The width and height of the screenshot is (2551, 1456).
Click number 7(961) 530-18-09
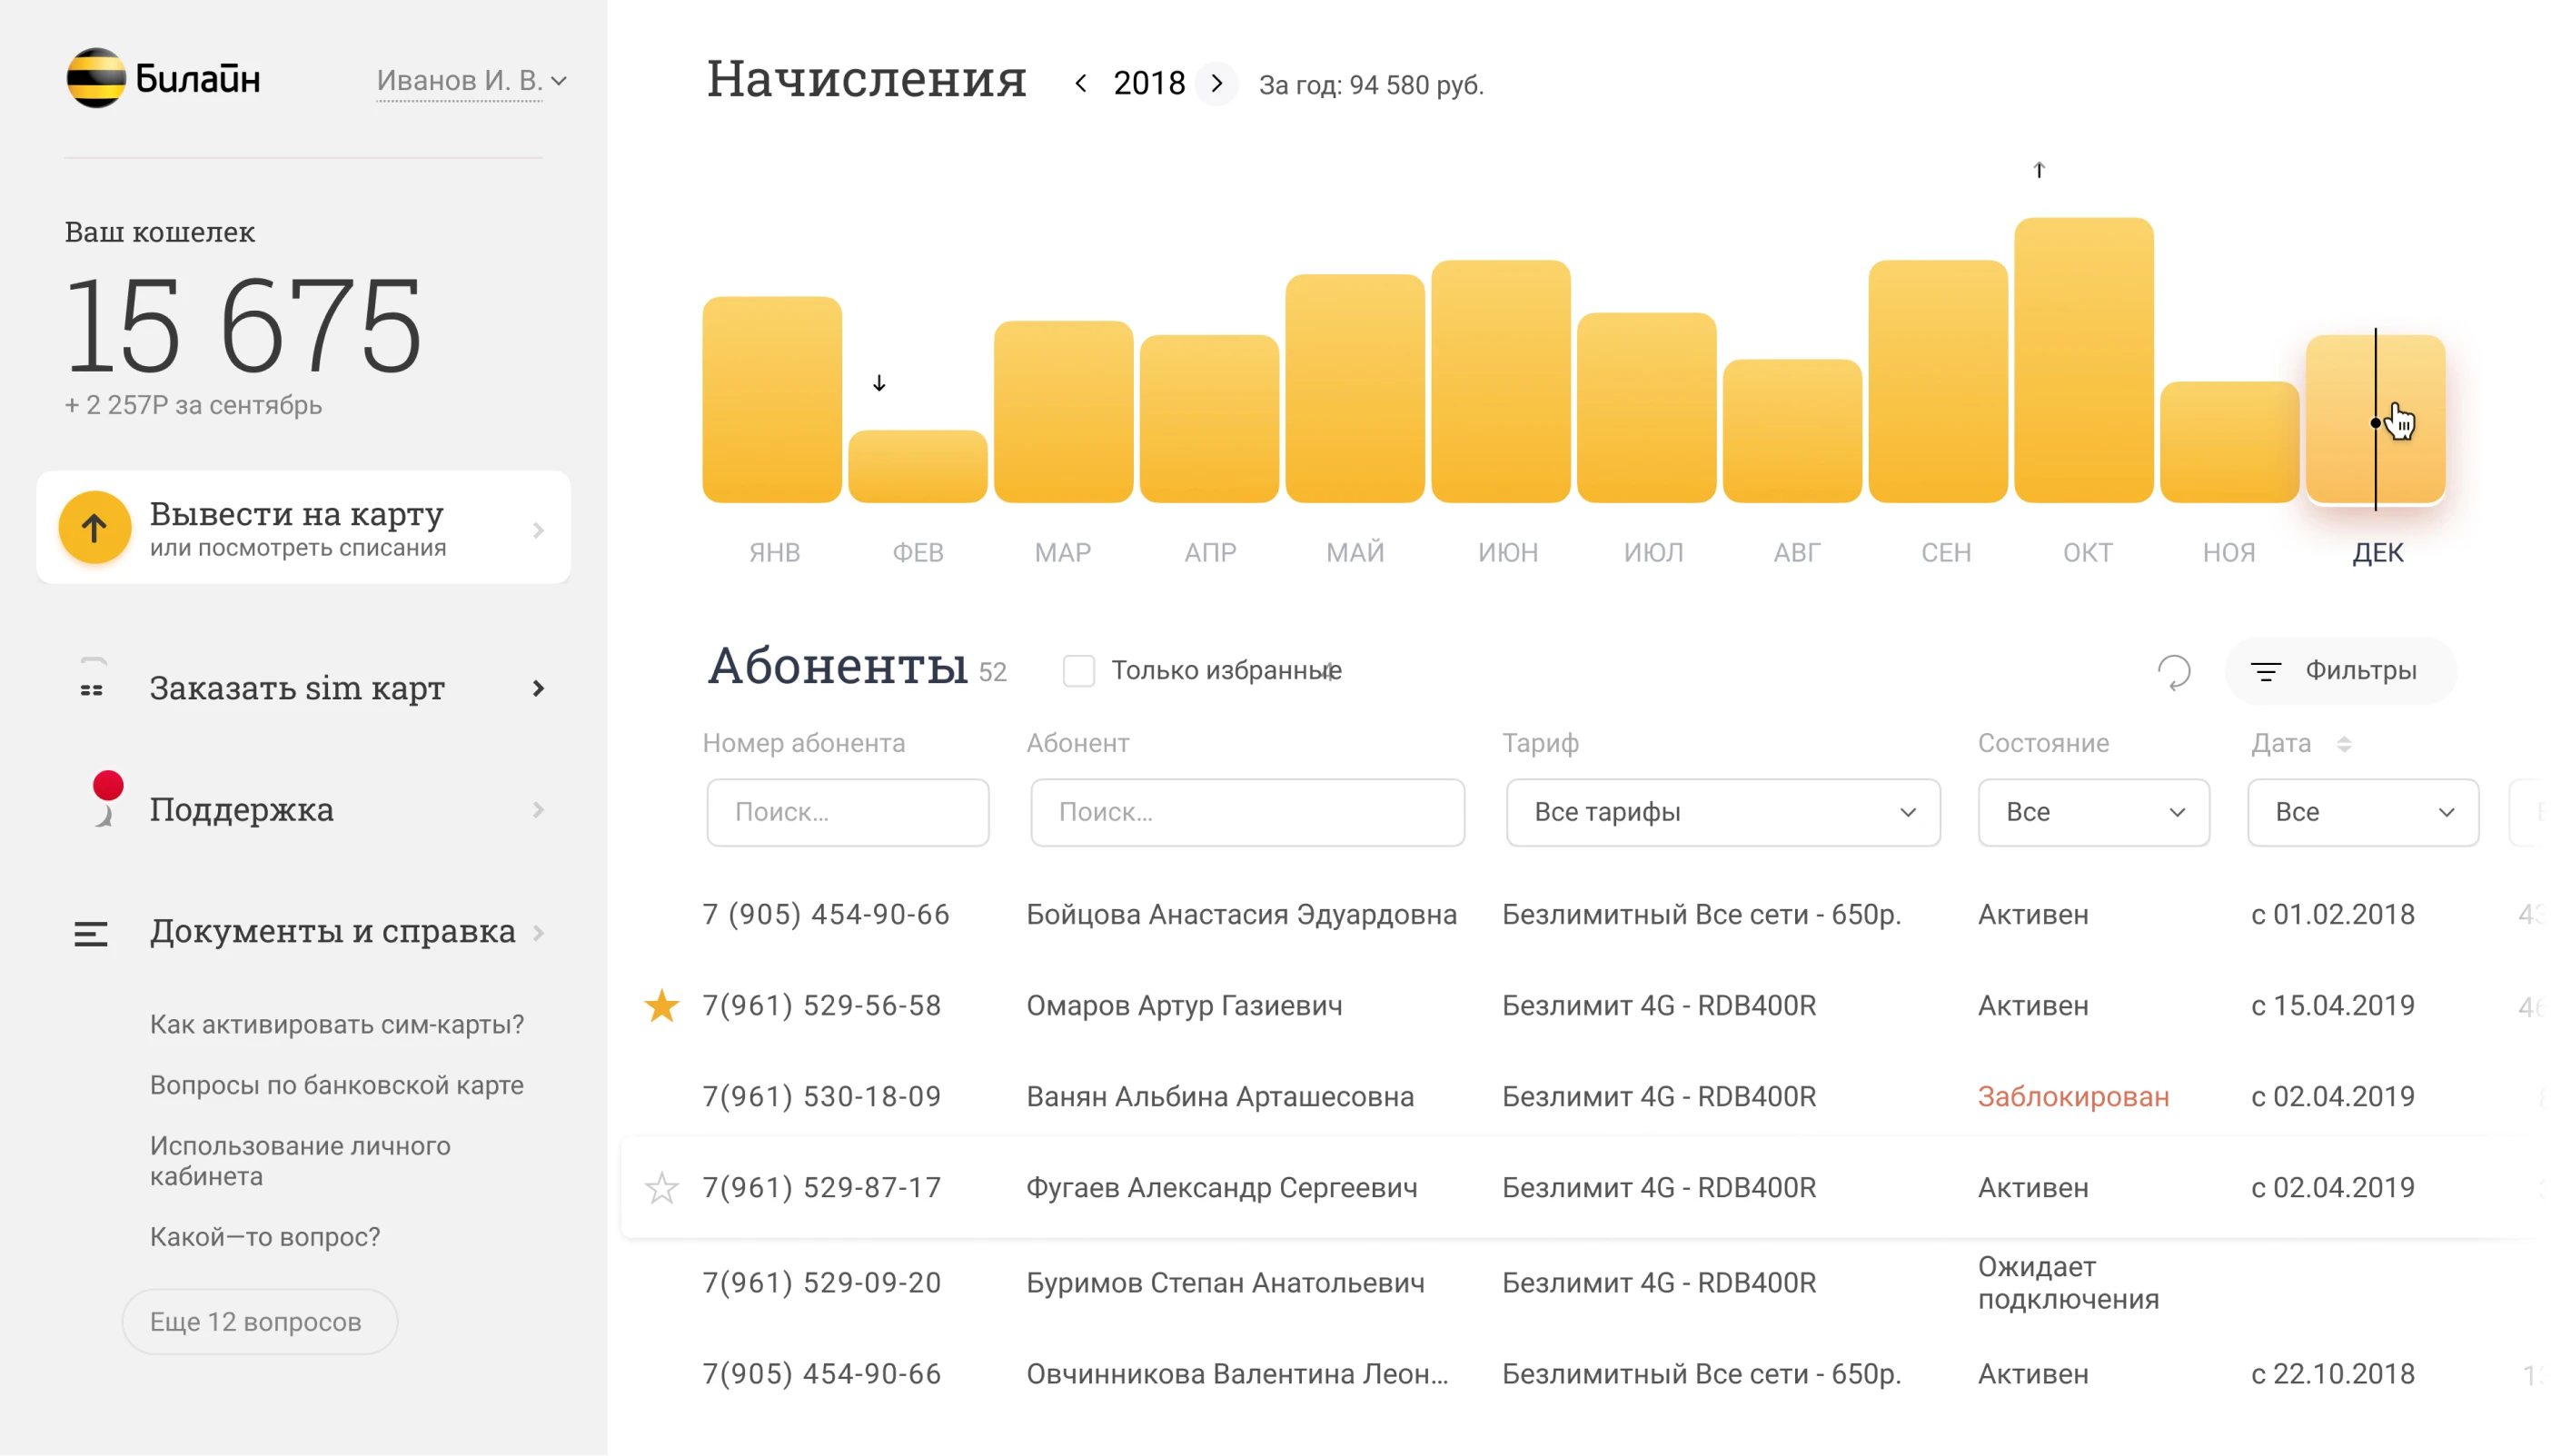click(x=822, y=1096)
